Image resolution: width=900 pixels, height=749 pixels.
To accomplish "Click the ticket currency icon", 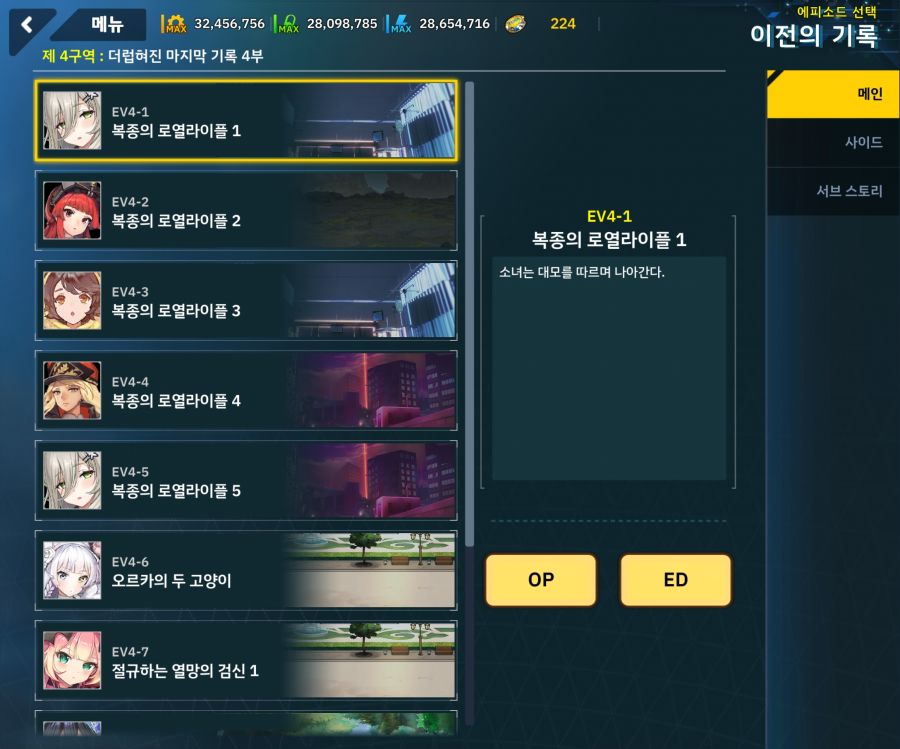I will [515, 24].
